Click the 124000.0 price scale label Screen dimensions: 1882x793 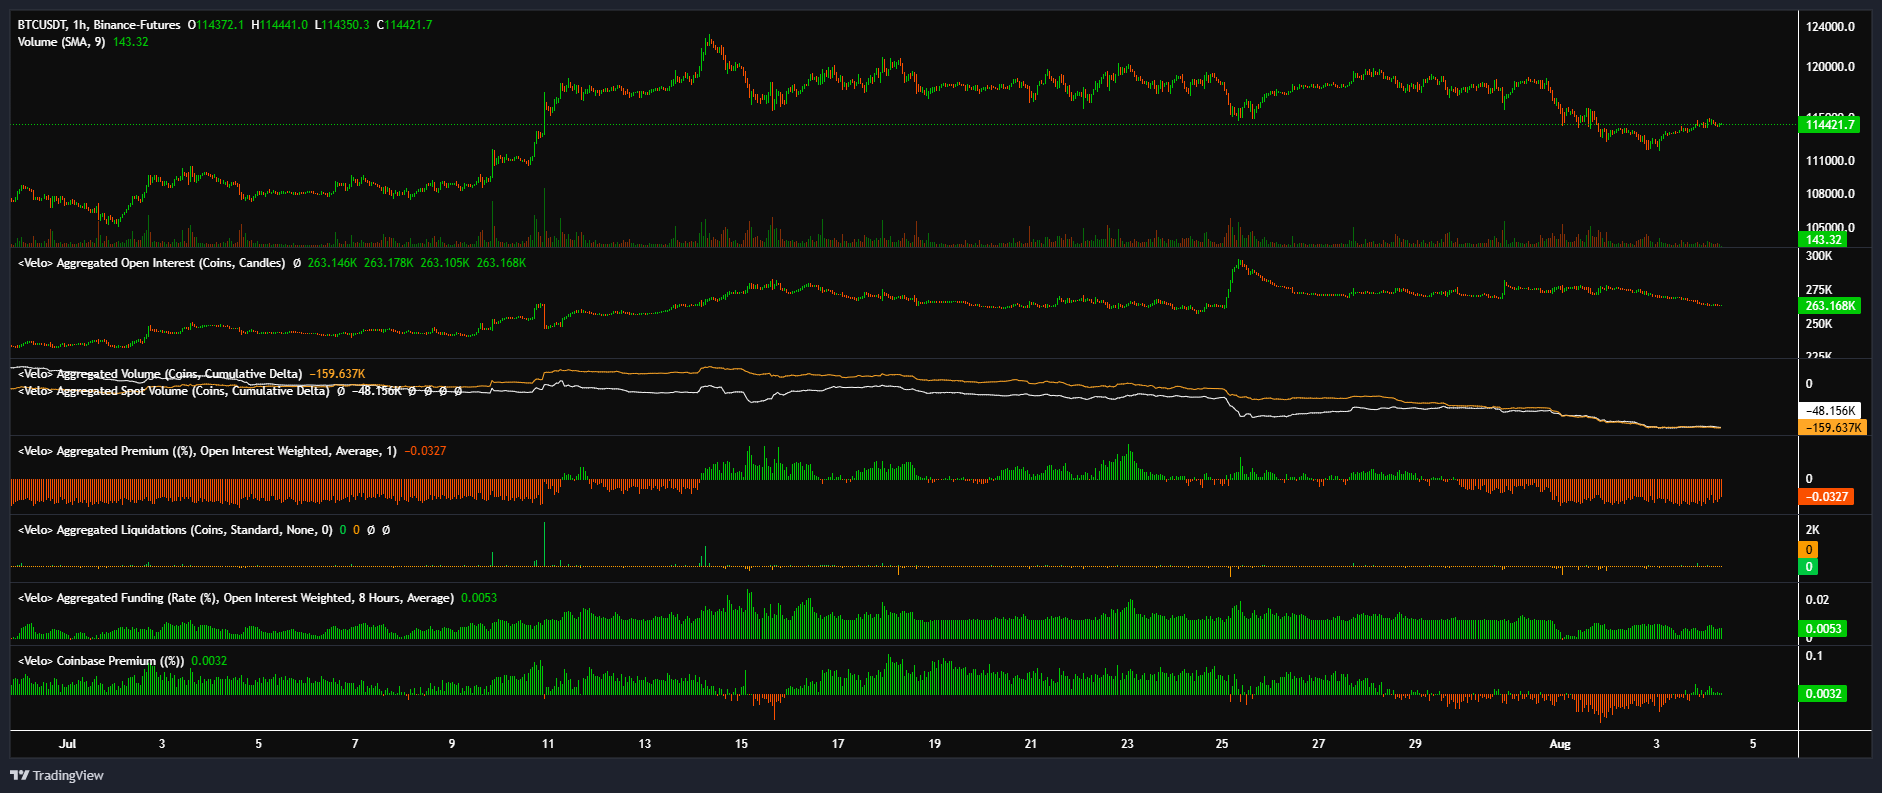[1830, 27]
